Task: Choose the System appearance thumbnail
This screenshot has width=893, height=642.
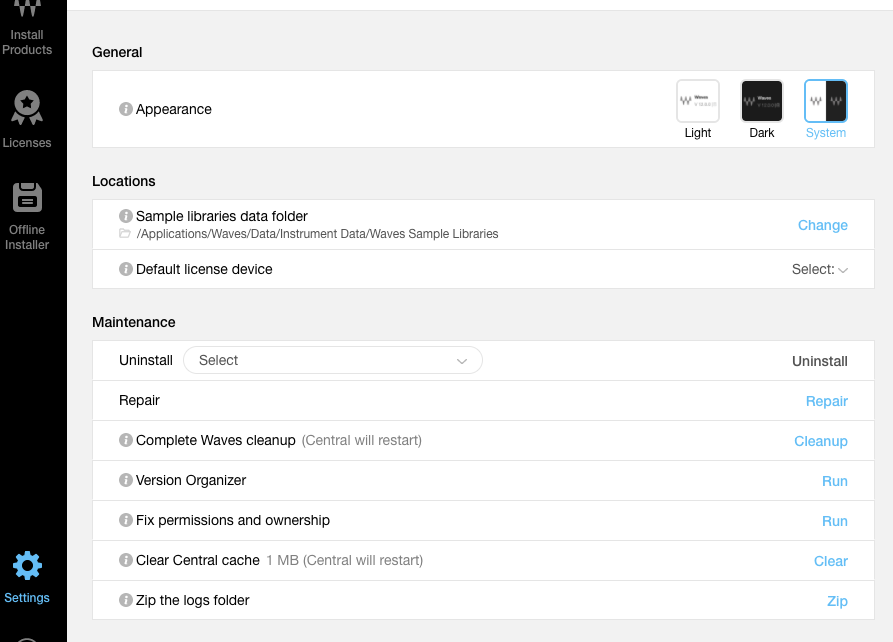Action: pos(825,101)
